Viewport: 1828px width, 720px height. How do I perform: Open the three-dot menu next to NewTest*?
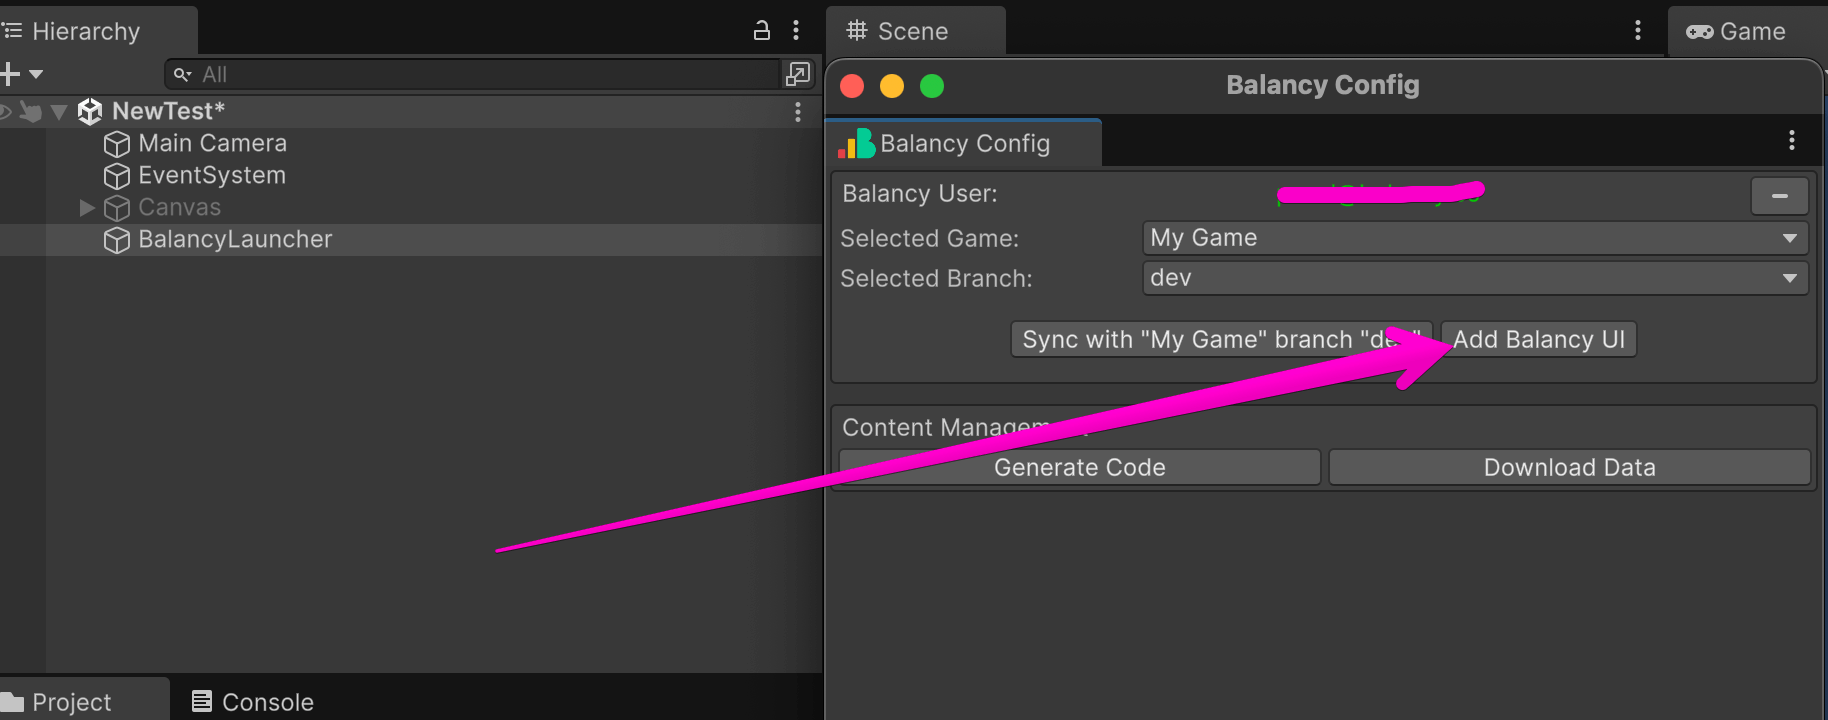[x=797, y=111]
